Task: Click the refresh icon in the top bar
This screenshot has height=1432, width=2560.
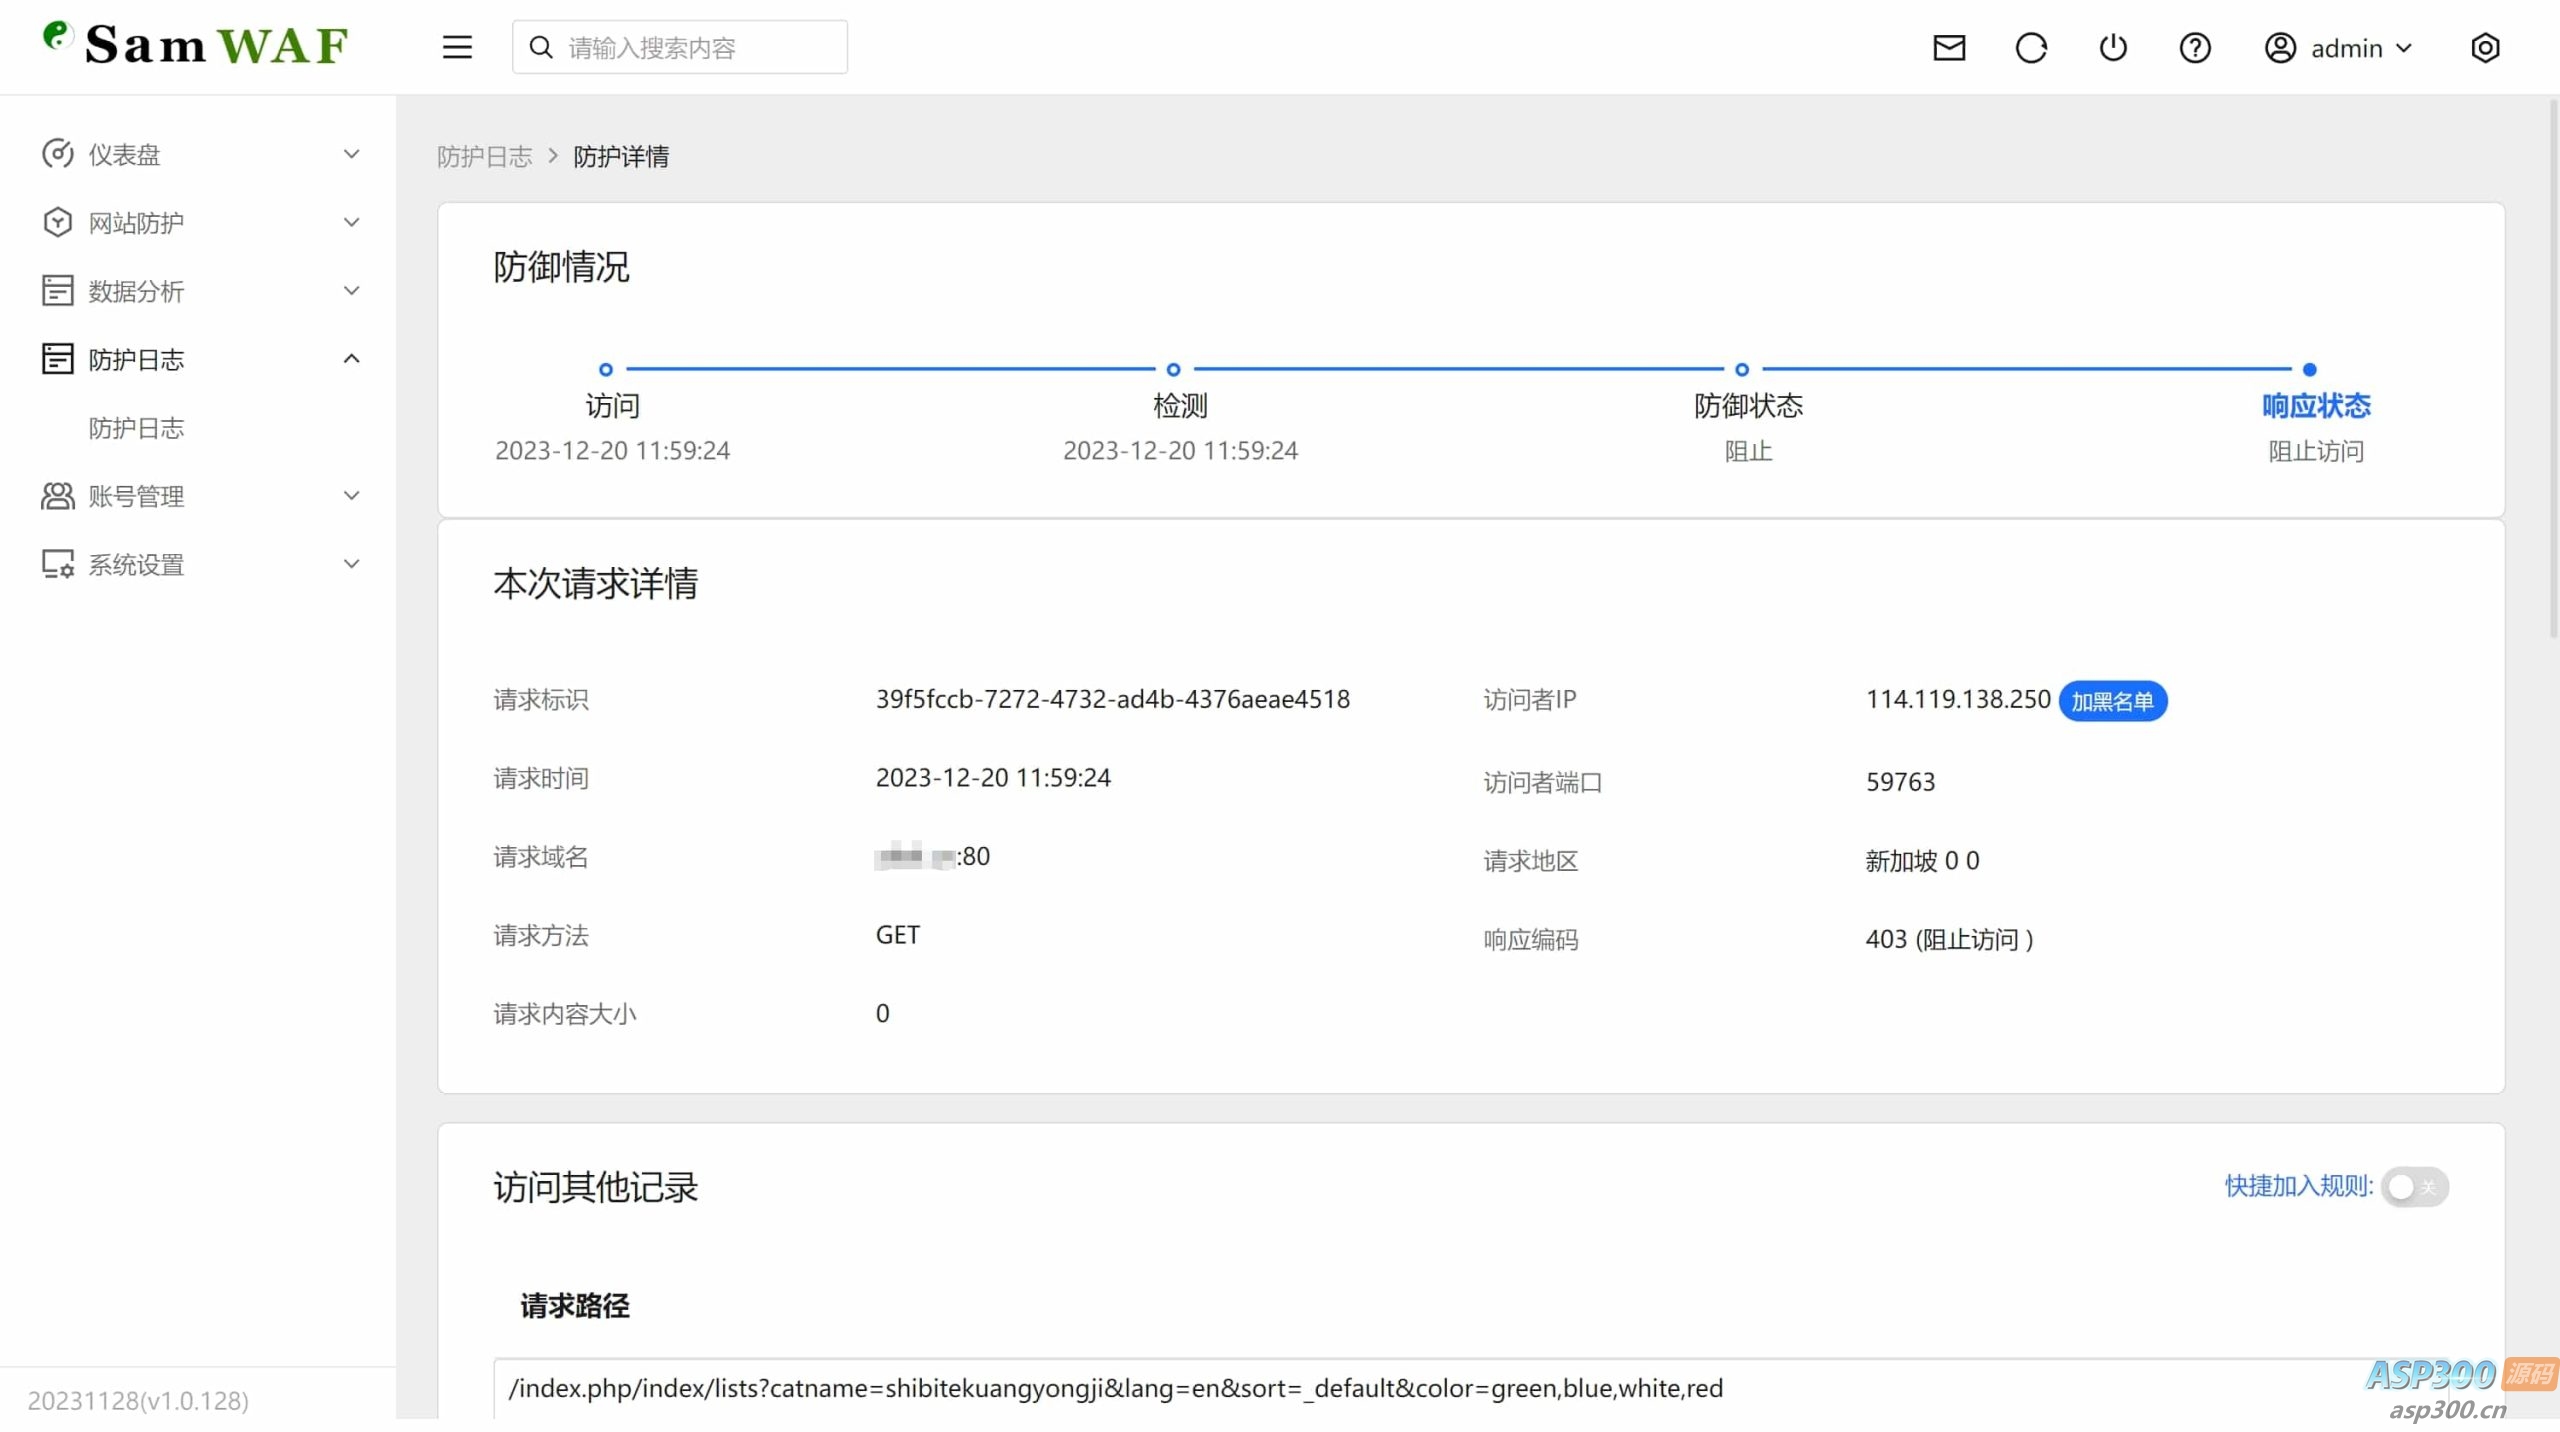Action: coord(2031,47)
